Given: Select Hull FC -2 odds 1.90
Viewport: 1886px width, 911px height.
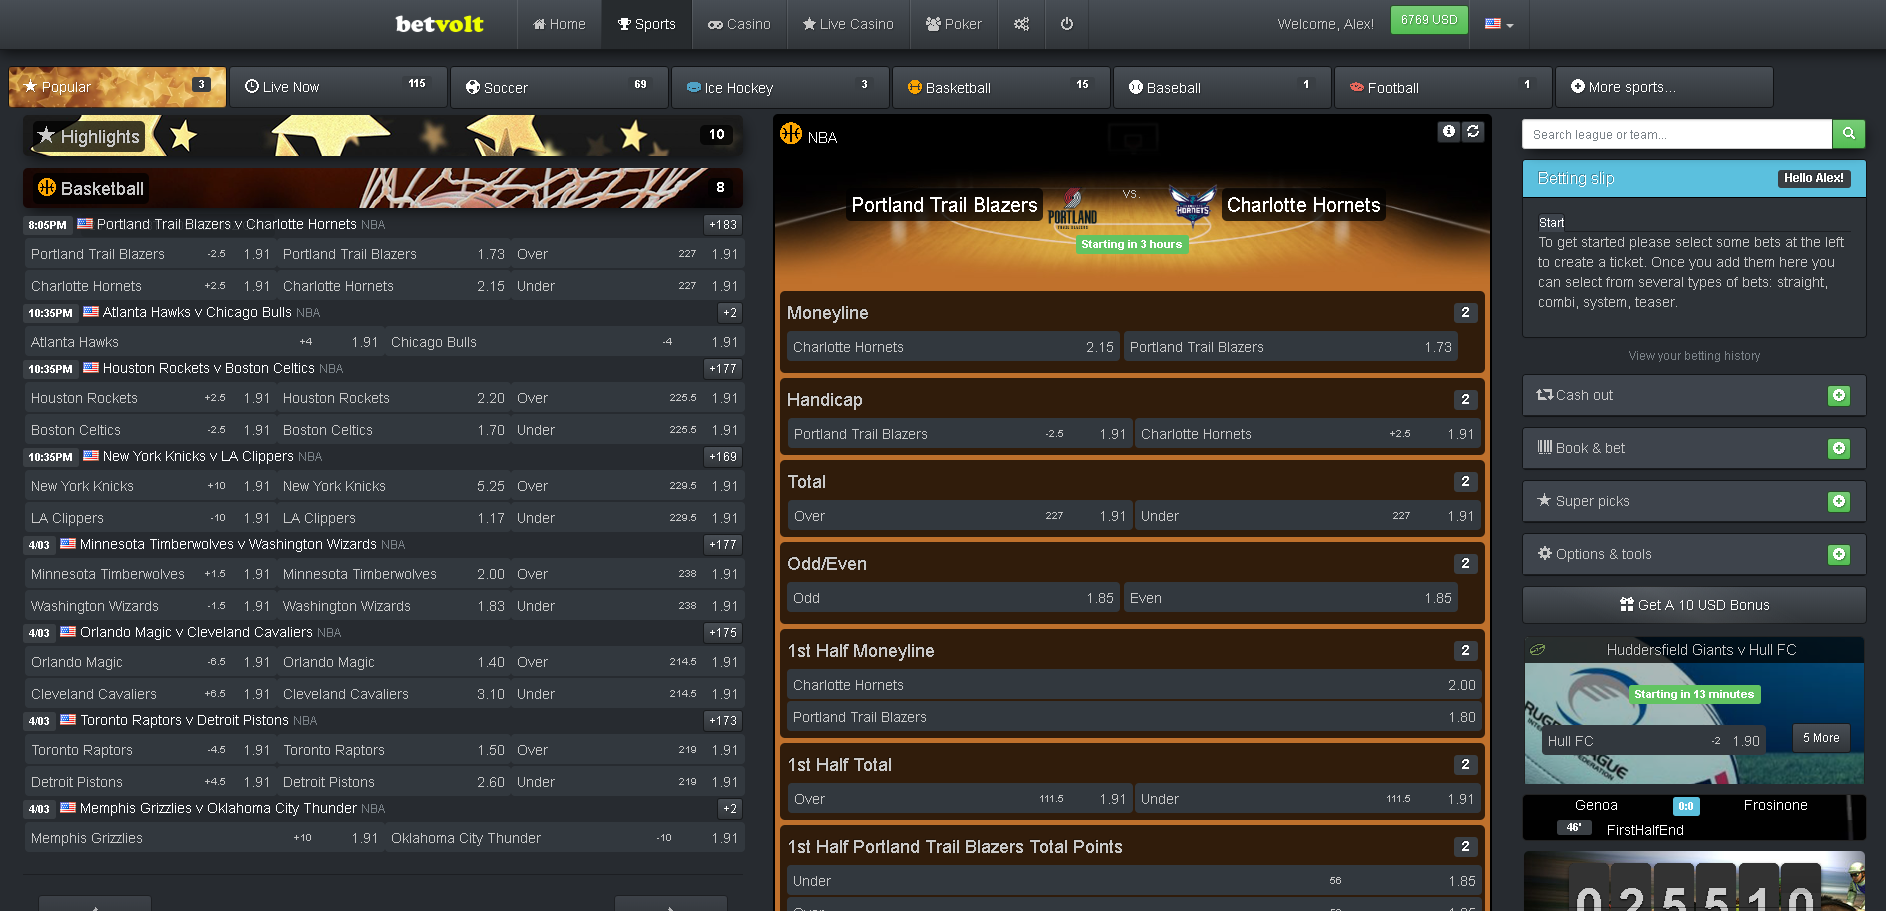Looking at the screenshot, I should tap(1653, 741).
